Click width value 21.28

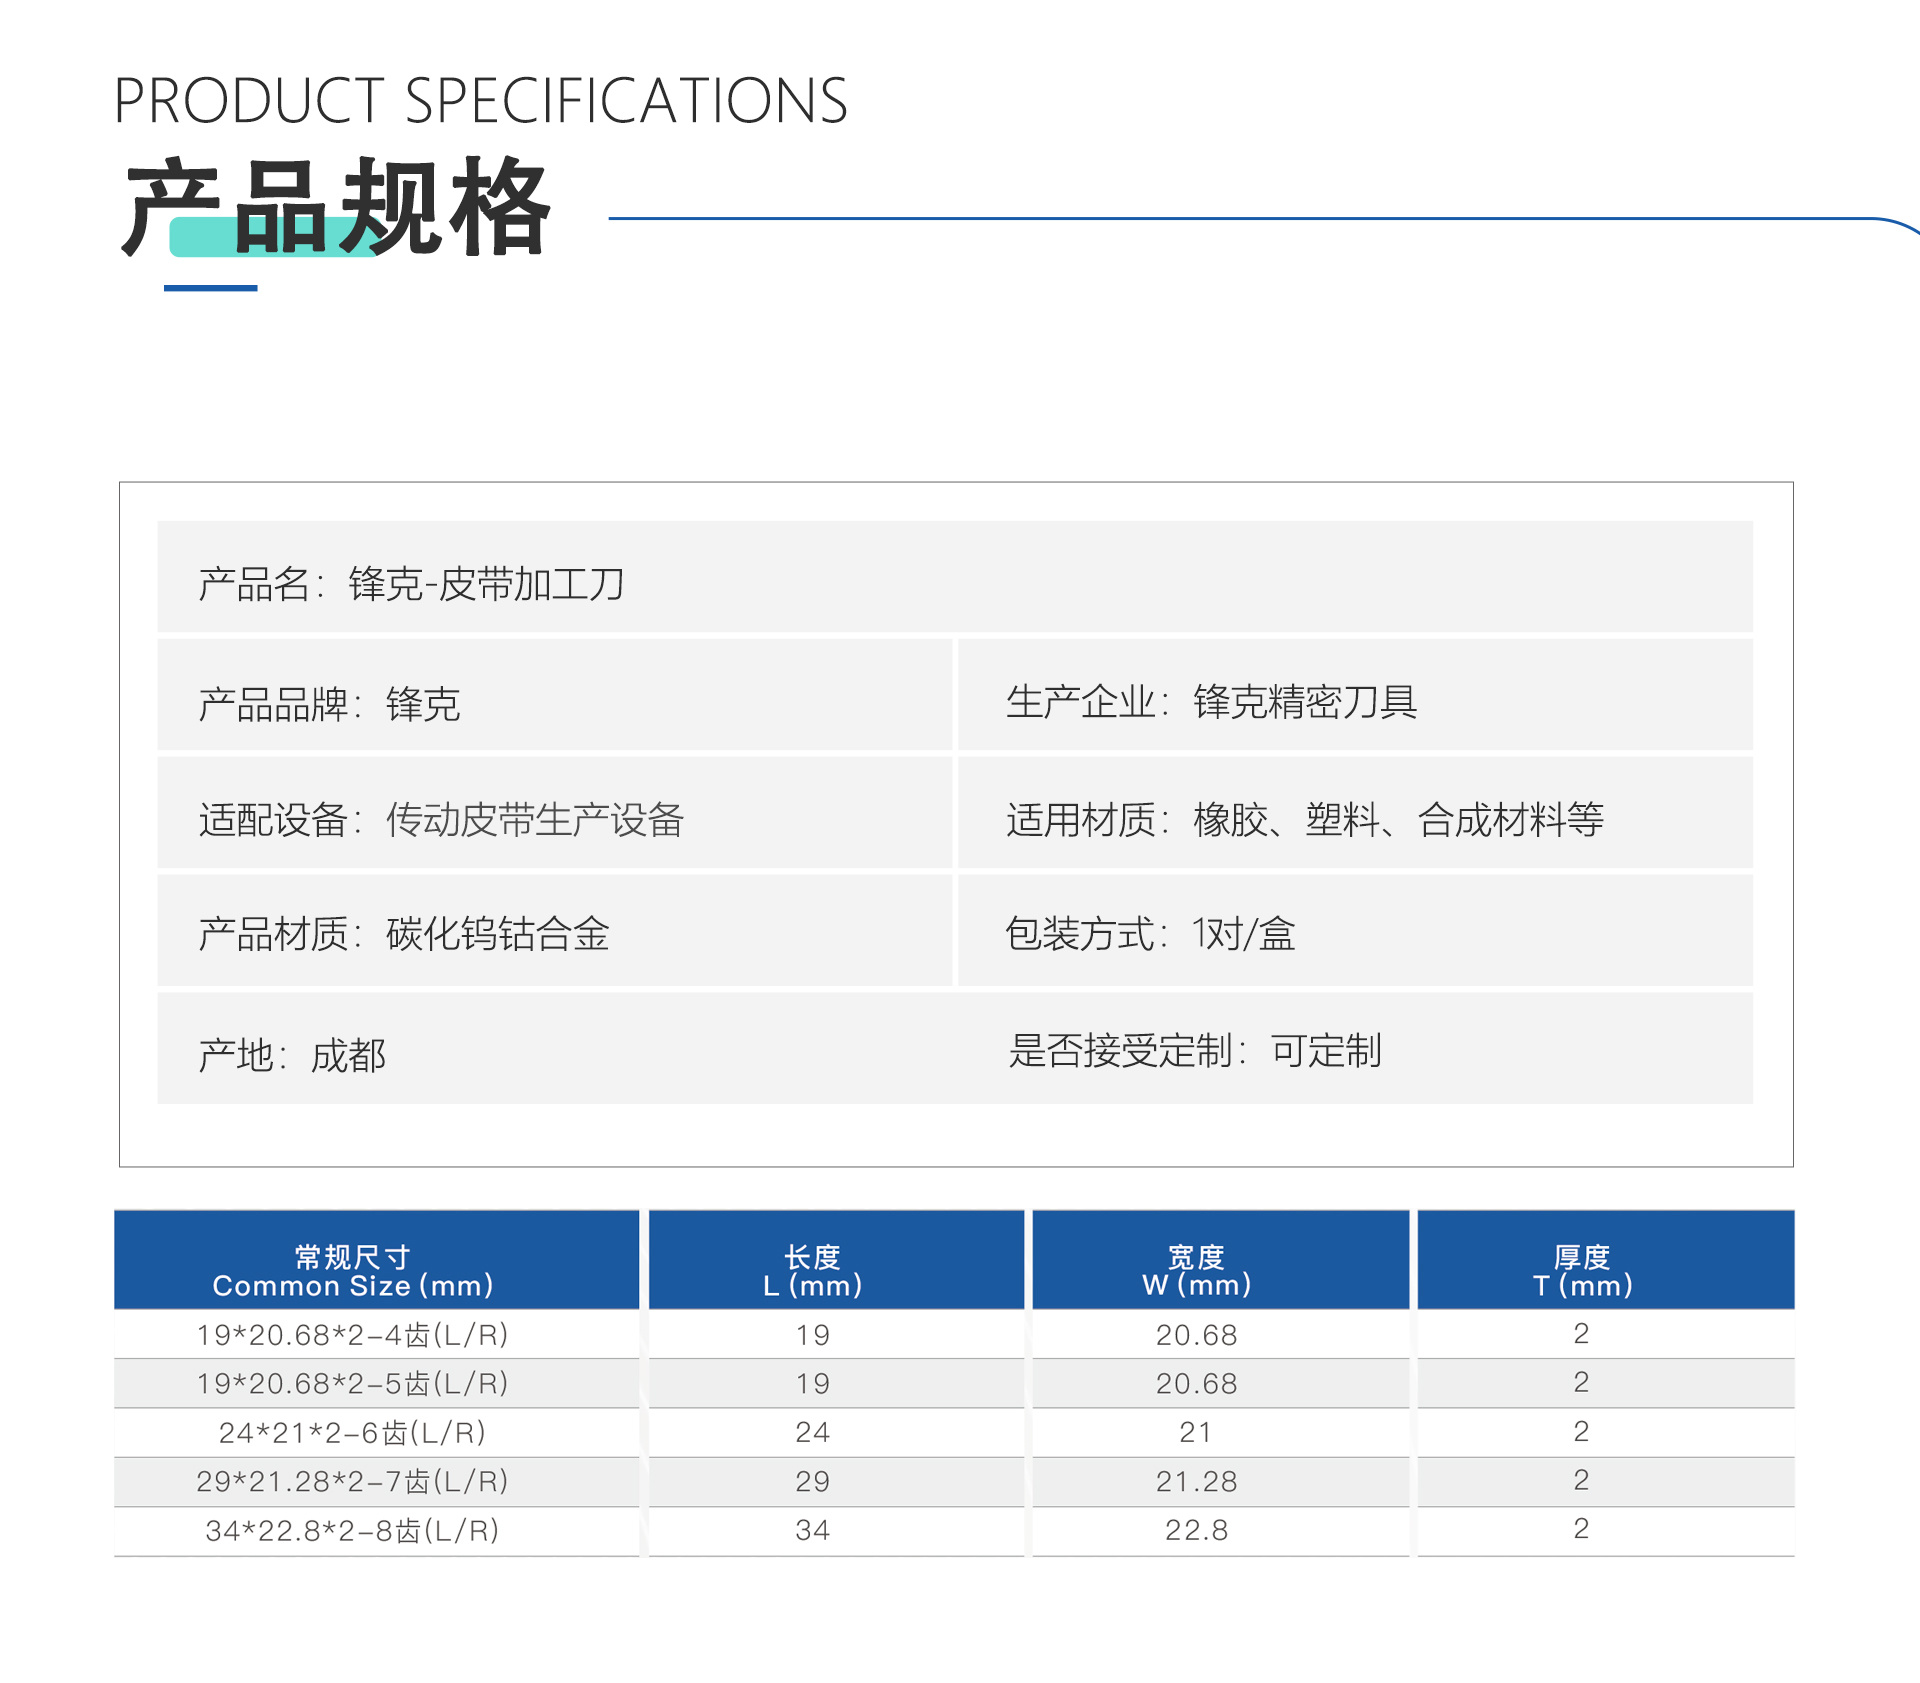pyautogui.click(x=1197, y=1482)
